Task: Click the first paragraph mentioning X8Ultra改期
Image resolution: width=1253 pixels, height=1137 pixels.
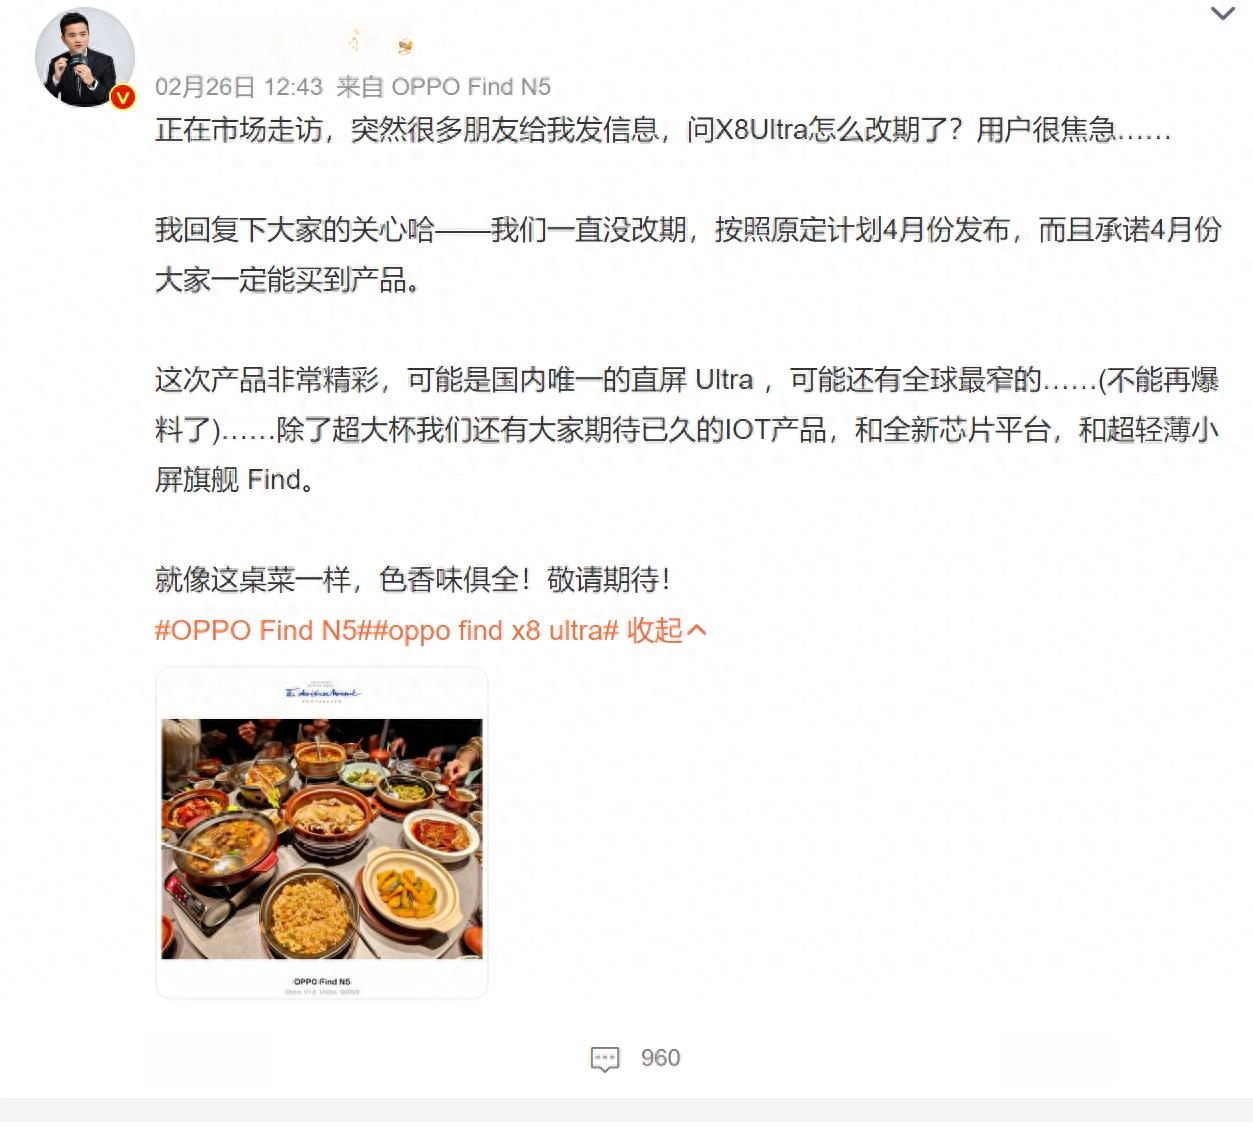Action: pyautogui.click(x=663, y=130)
